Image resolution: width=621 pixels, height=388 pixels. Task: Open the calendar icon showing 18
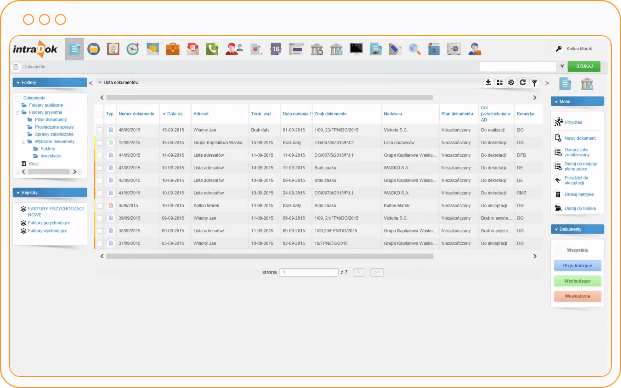[x=276, y=49]
